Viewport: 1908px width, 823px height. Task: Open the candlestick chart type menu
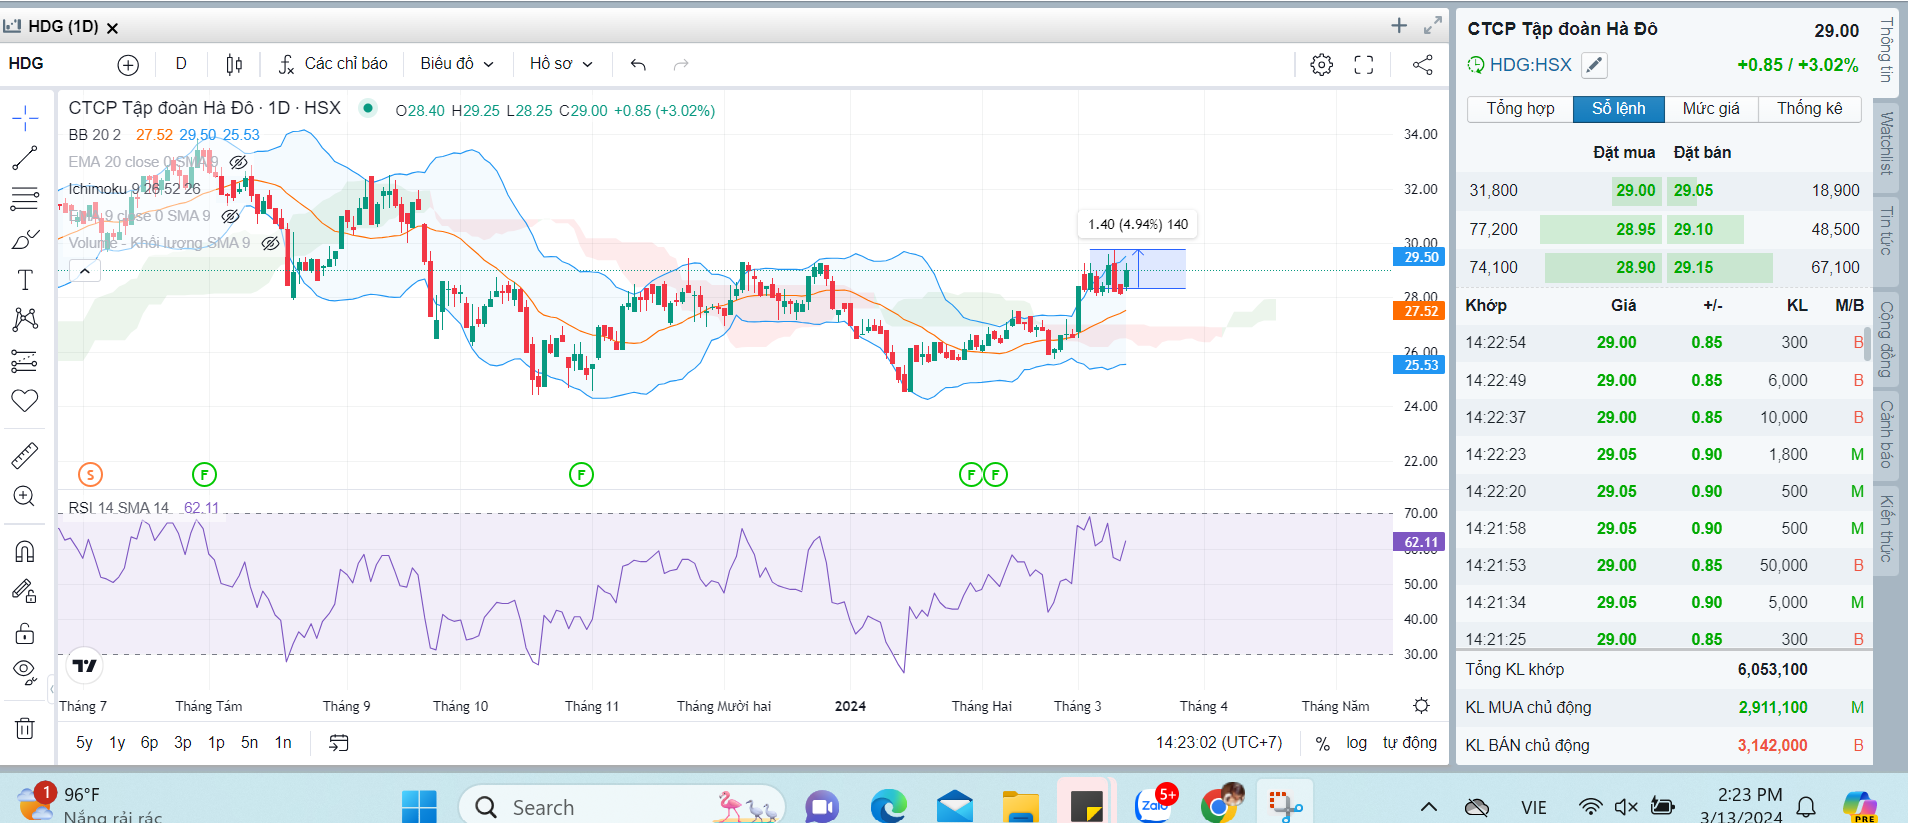tap(234, 65)
